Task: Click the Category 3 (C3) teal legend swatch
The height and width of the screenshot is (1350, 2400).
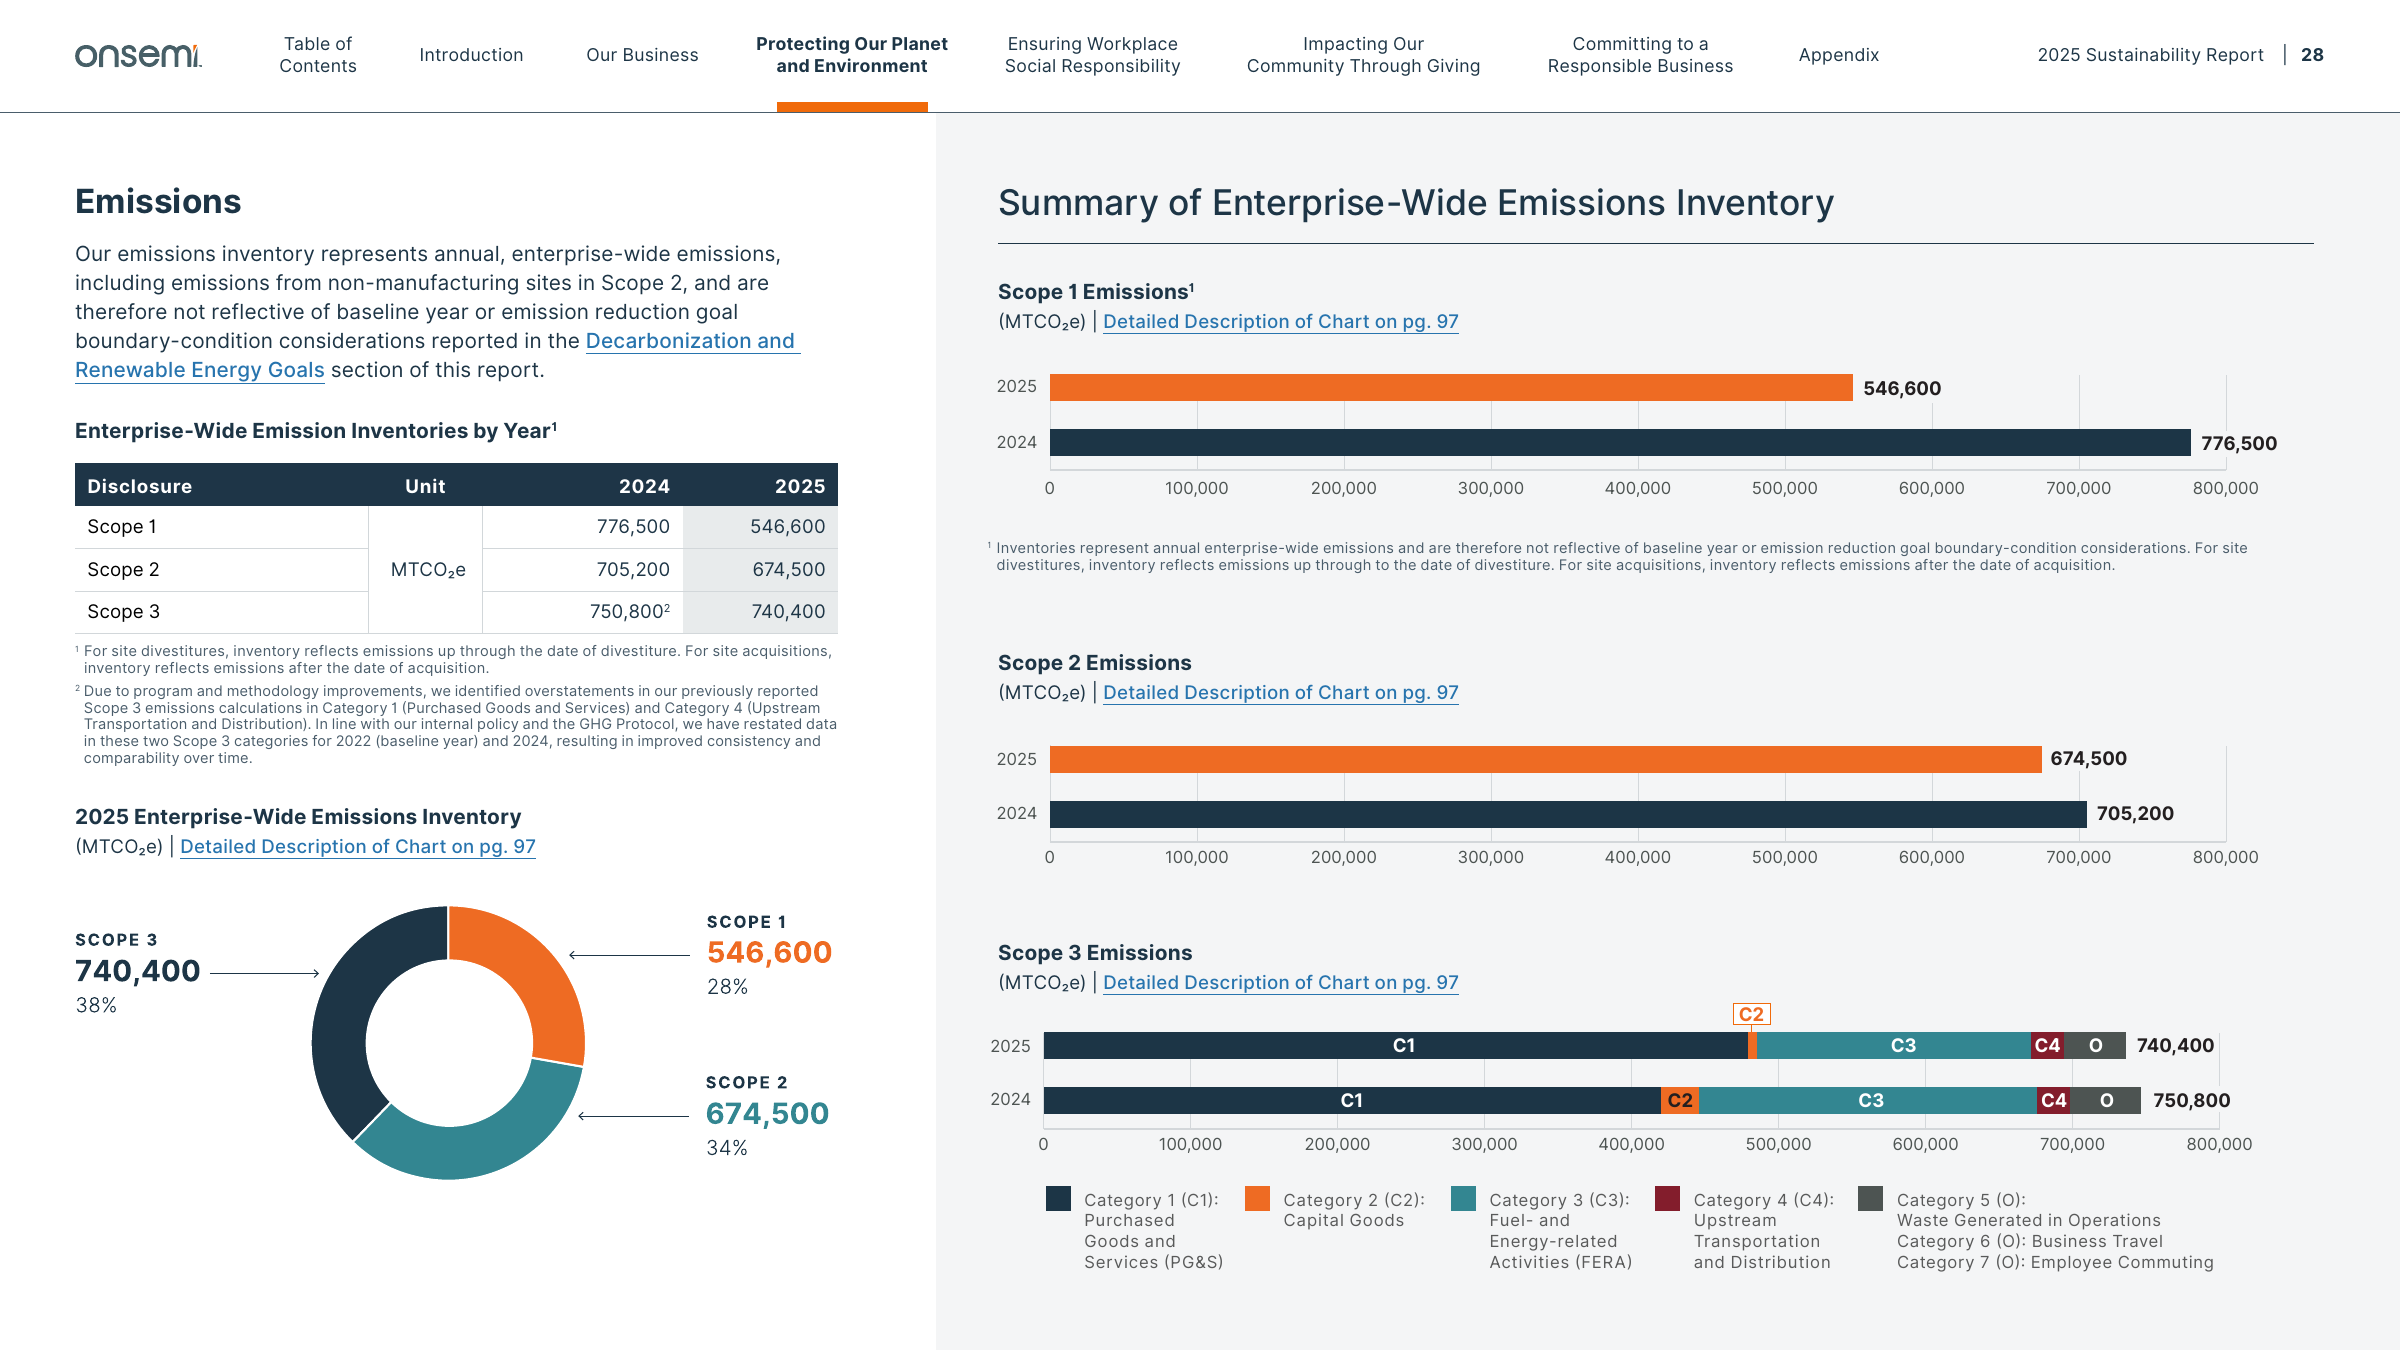Action: [1463, 1198]
